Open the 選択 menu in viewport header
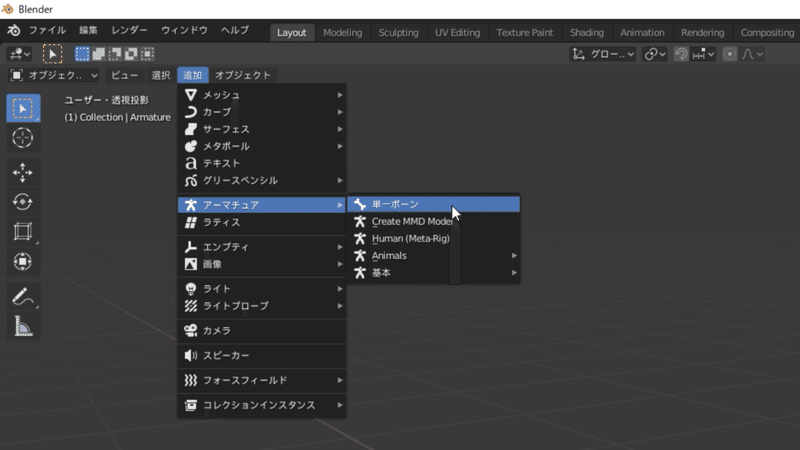The width and height of the screenshot is (800, 450). click(x=161, y=76)
